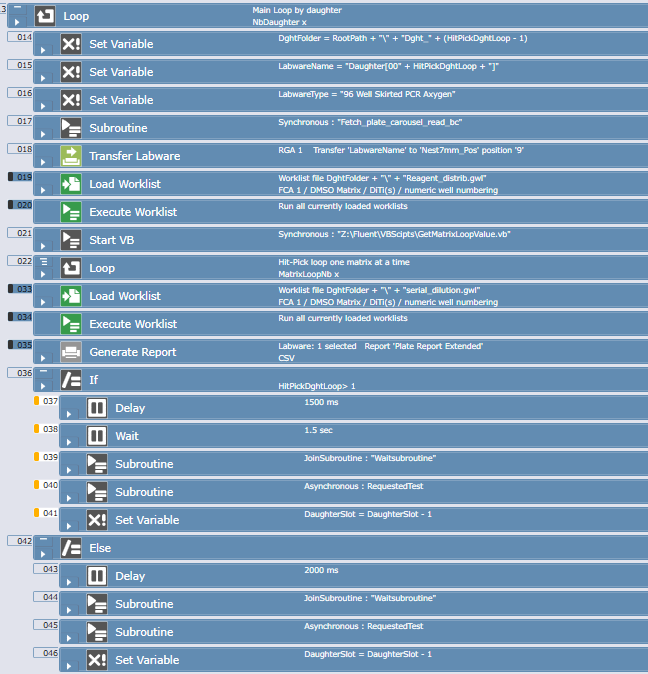This screenshot has height=674, width=648.
Task: Click the Generate Report printer icon
Action: point(71,352)
